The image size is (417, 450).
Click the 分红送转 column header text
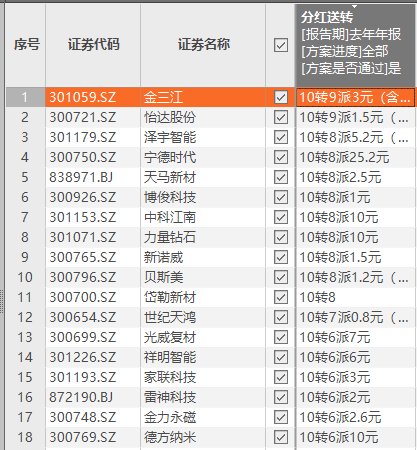[x=326, y=17]
